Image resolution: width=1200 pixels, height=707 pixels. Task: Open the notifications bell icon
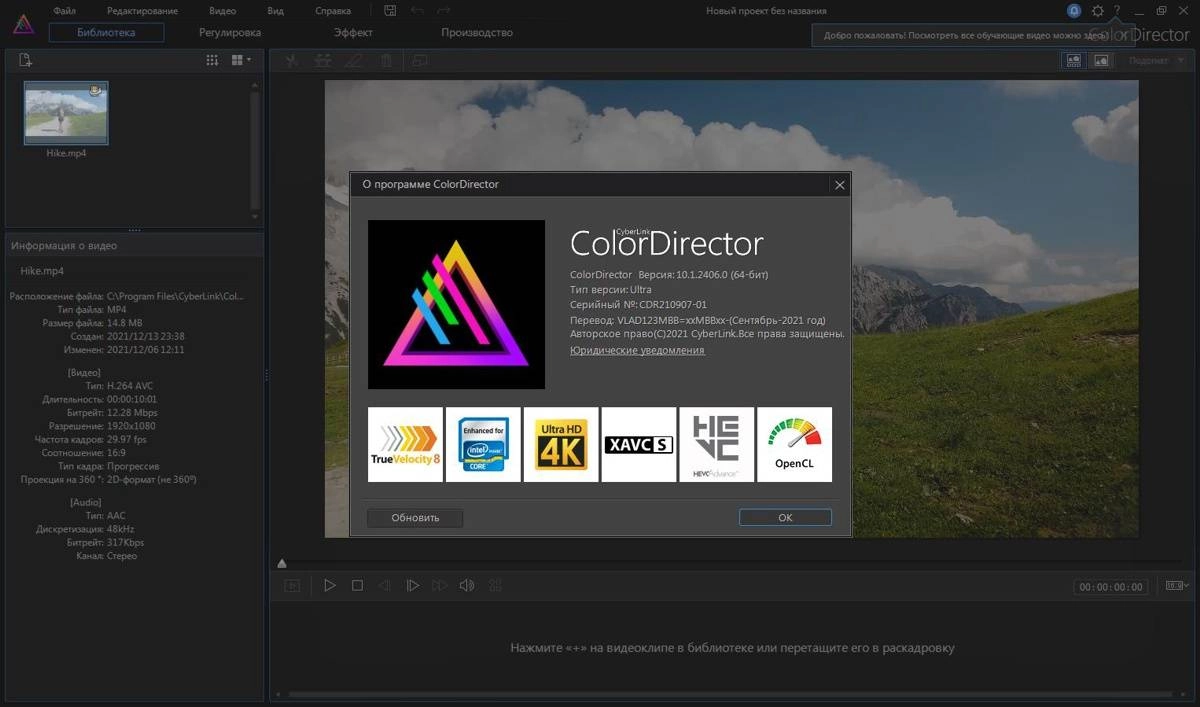point(1074,11)
